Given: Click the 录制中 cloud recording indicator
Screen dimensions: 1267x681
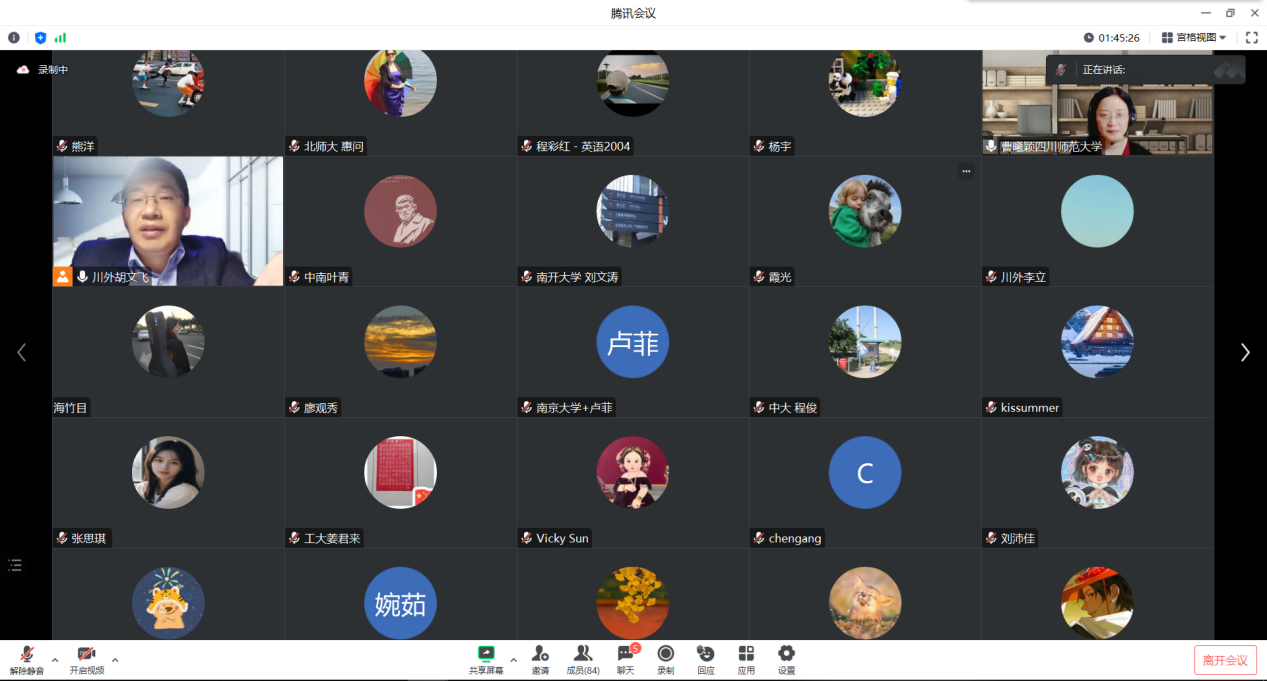Looking at the screenshot, I should pos(43,70).
